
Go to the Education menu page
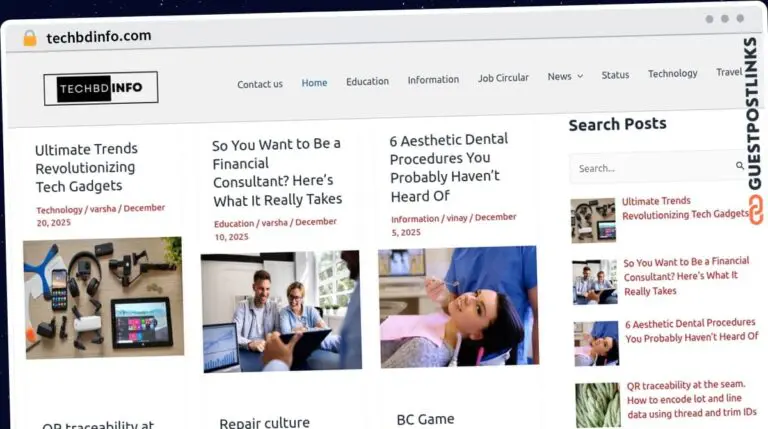[367, 81]
